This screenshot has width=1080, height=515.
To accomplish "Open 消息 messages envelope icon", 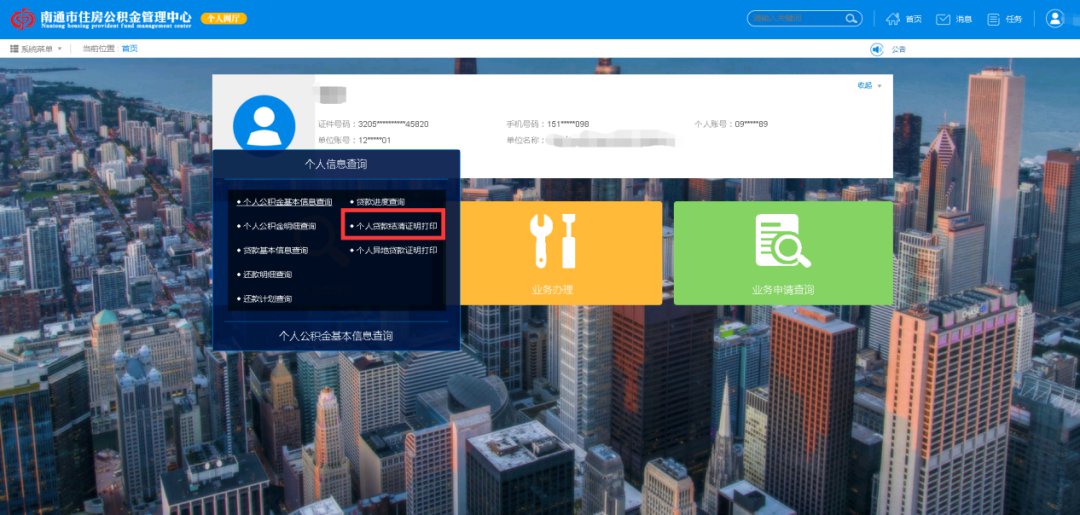I will point(943,19).
